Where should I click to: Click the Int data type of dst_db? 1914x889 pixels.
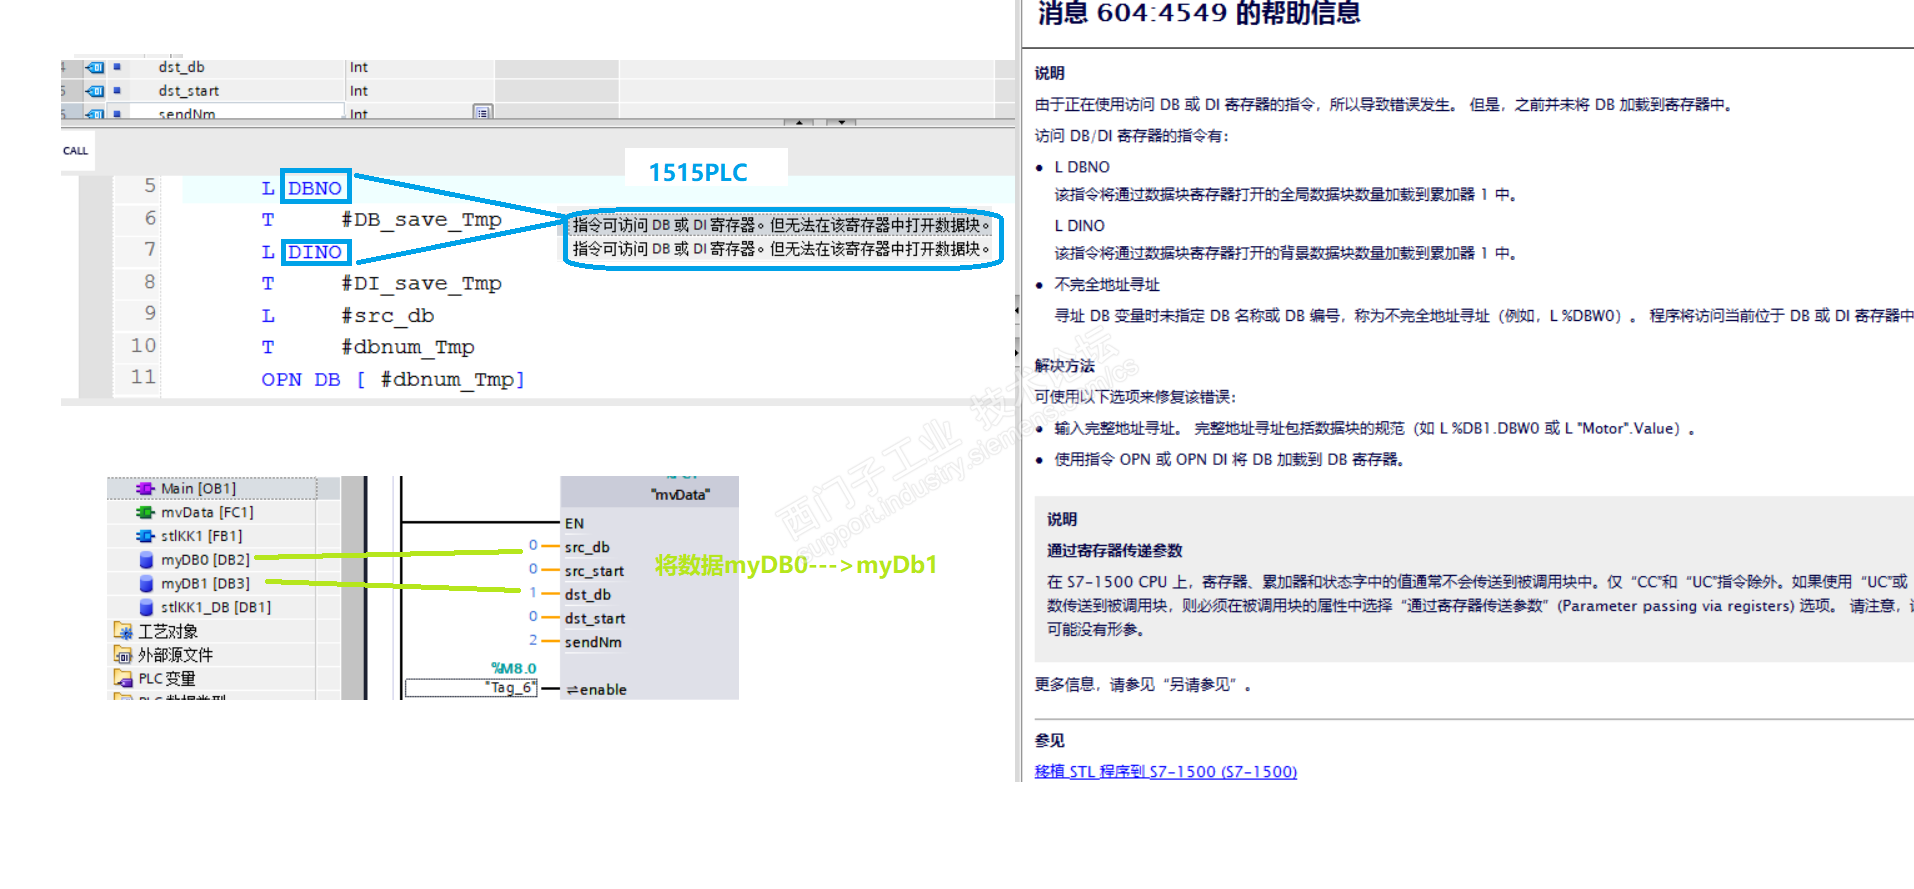tap(359, 67)
